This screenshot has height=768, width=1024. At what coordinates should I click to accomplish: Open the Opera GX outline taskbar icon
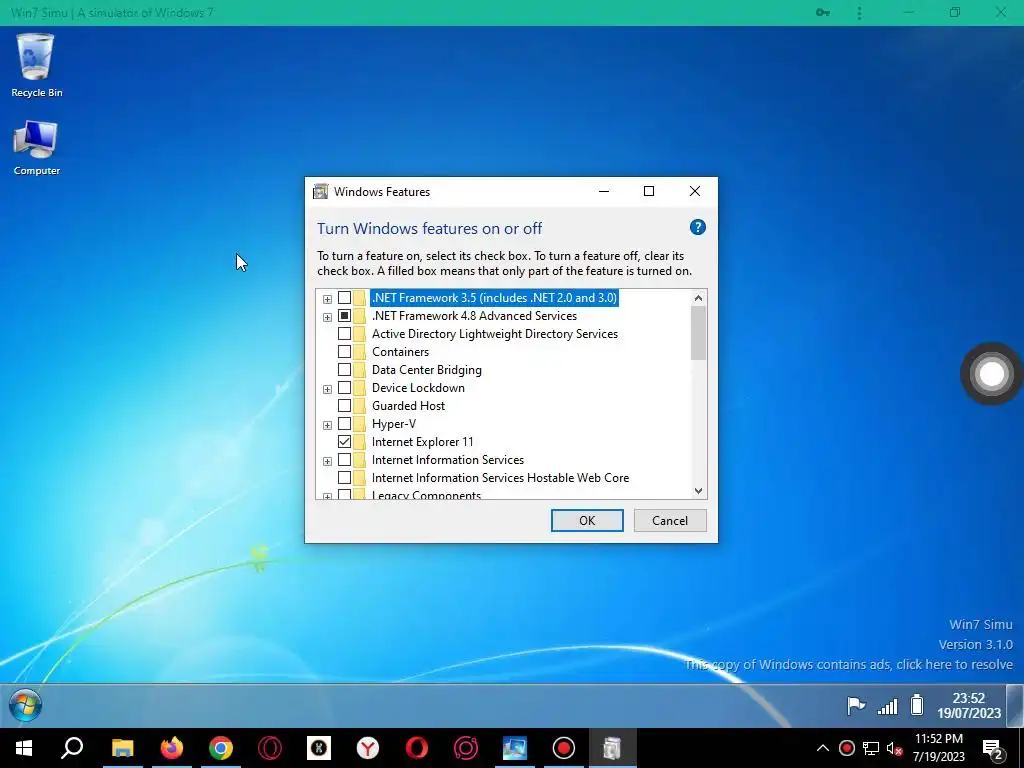point(270,748)
